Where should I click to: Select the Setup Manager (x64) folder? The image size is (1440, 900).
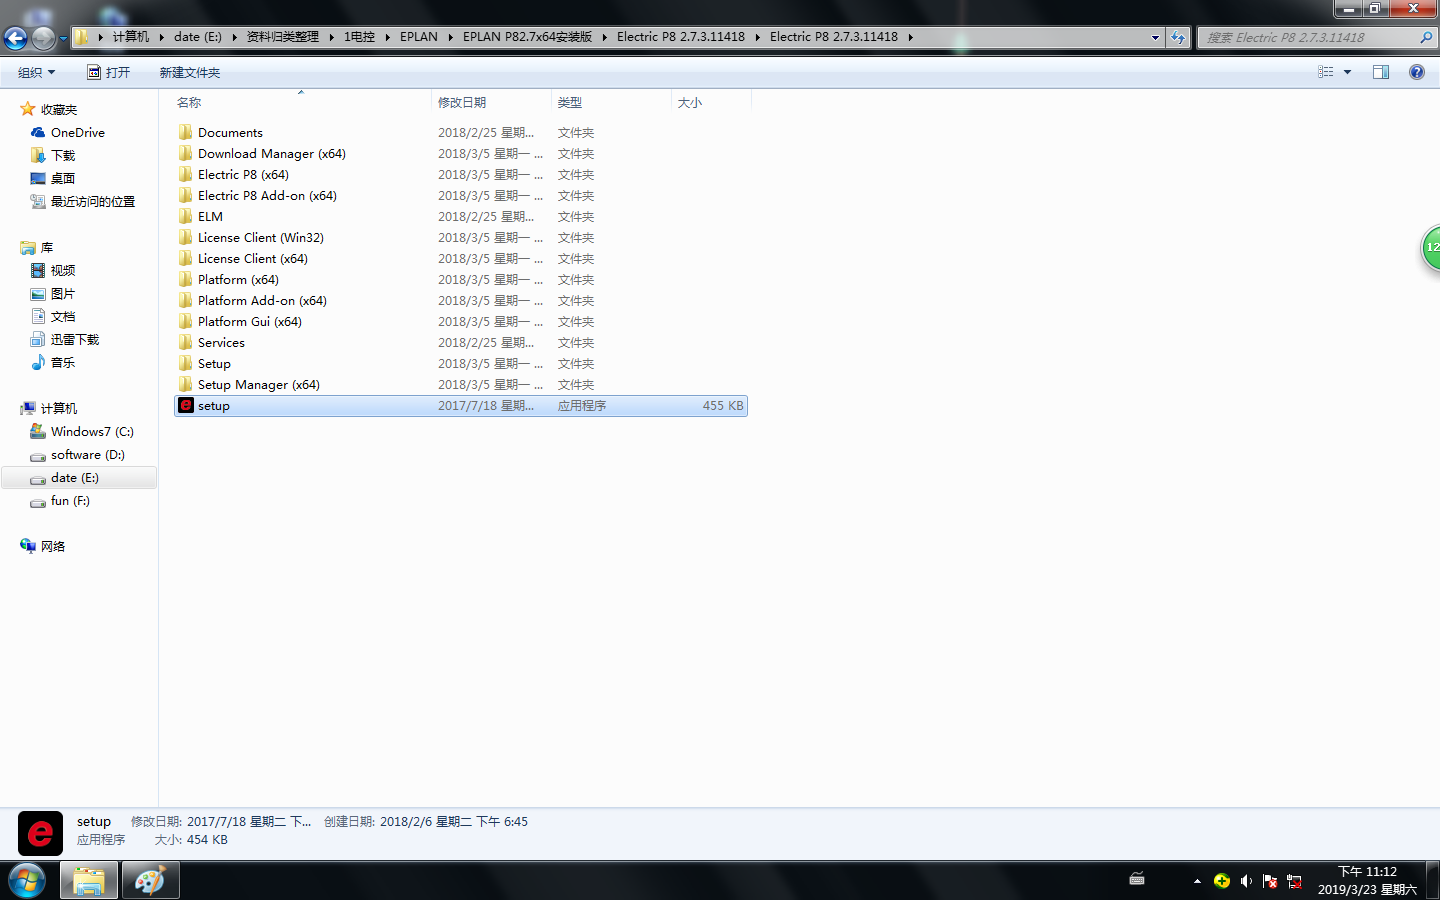click(x=258, y=385)
